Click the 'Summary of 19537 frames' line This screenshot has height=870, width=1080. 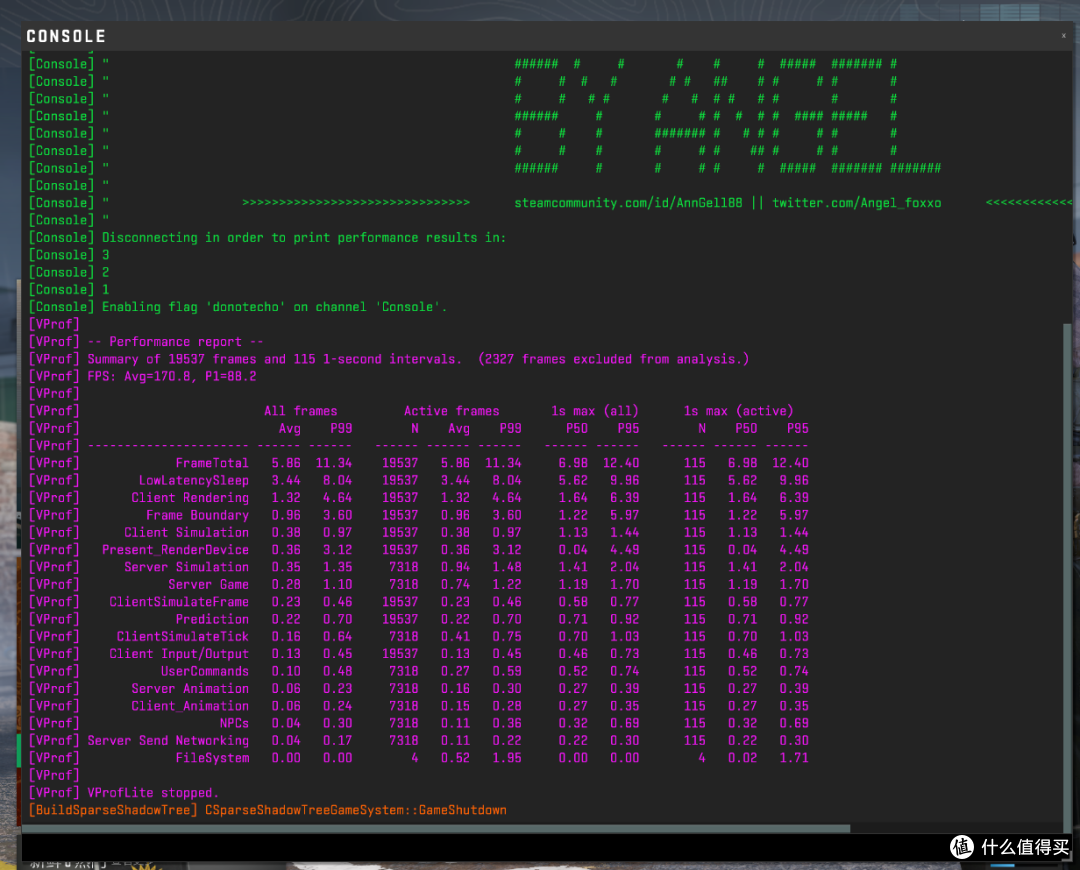point(388,359)
